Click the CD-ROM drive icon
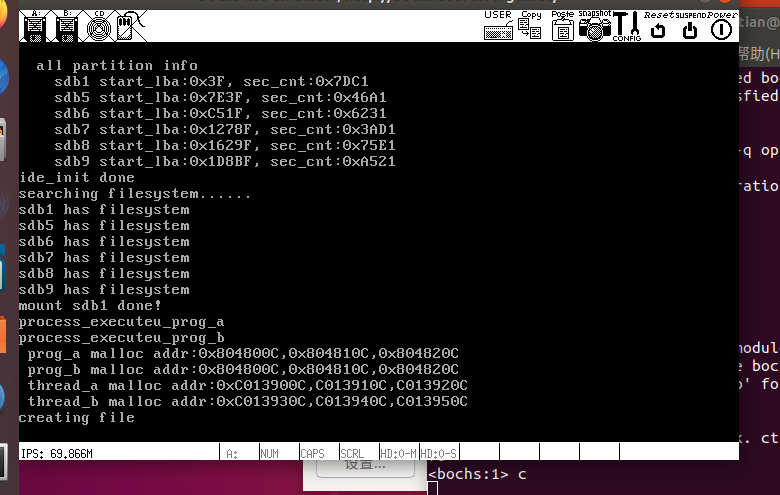Viewport: 780px width, 495px height. (x=95, y=26)
